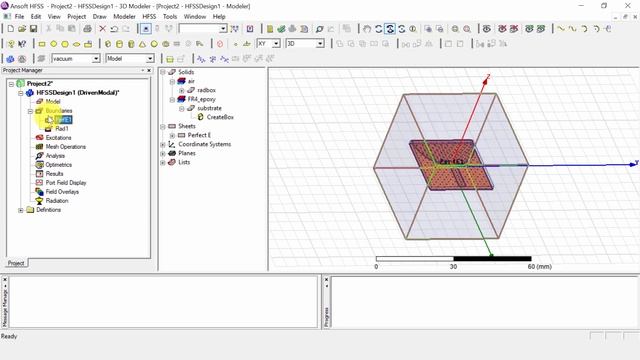Expand the Lists node

tap(163, 162)
